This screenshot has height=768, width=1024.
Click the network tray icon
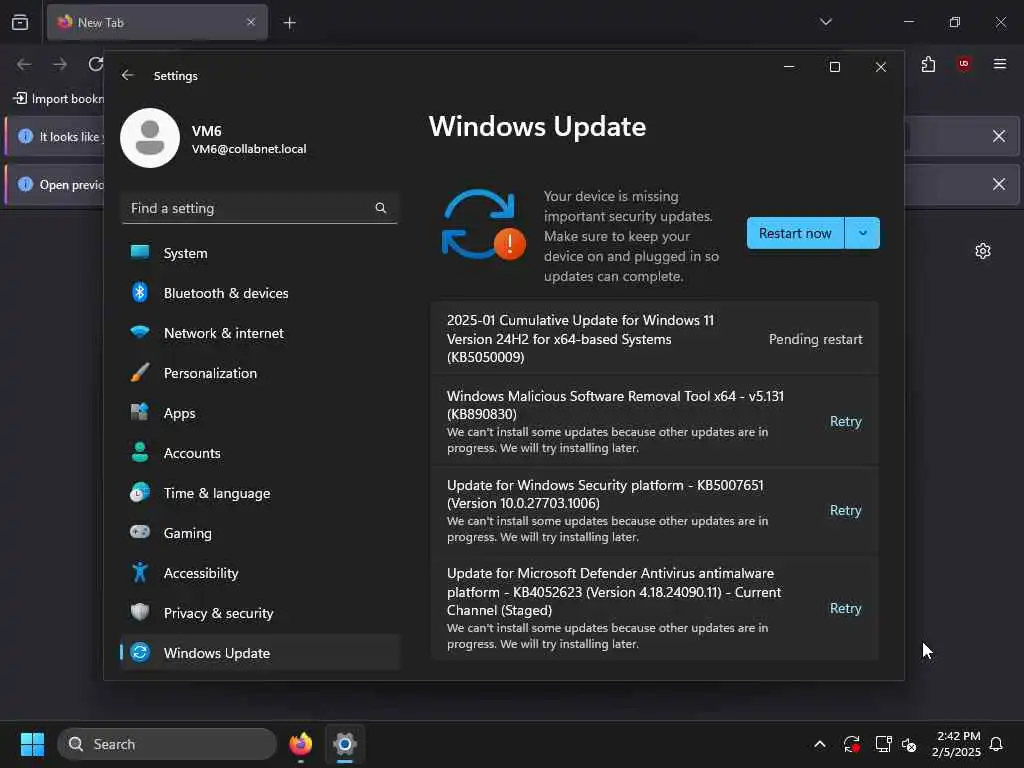coord(884,744)
